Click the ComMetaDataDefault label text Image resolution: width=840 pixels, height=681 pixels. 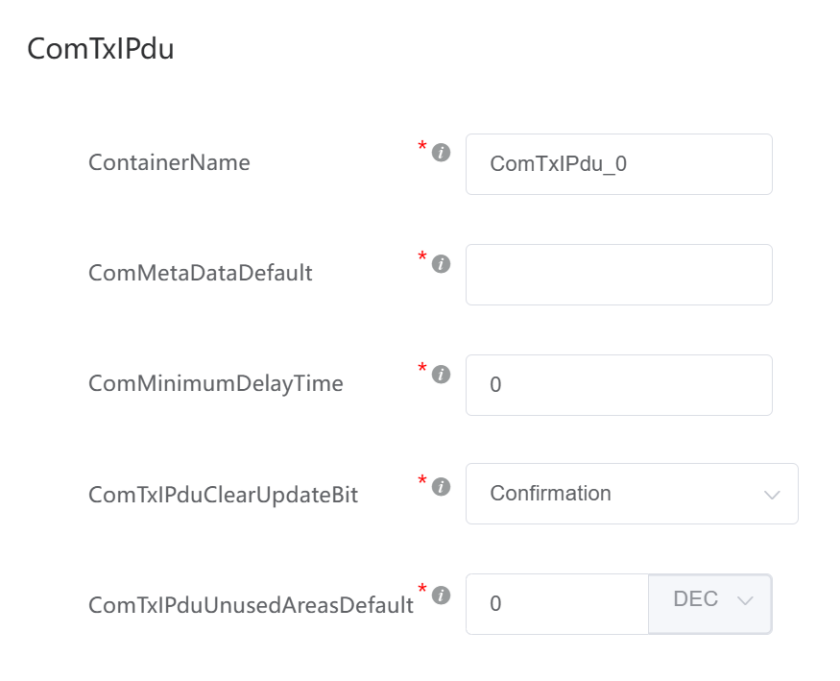point(200,273)
